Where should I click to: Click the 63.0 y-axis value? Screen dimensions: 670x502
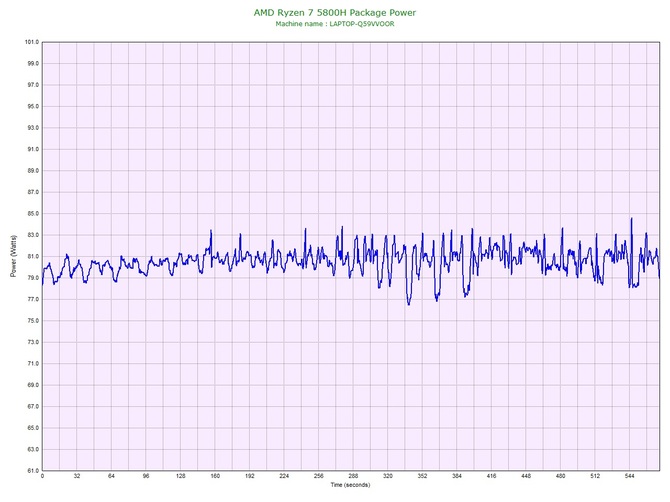pos(32,449)
